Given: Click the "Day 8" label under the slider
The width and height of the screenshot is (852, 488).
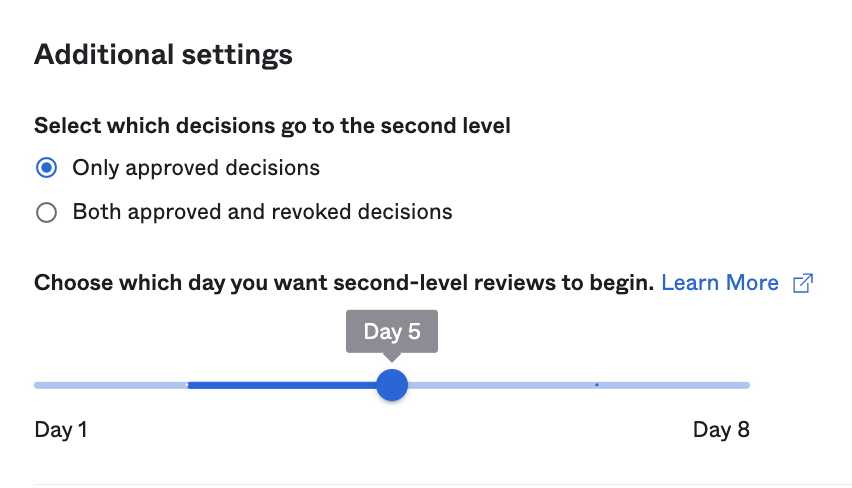Looking at the screenshot, I should 721,430.
